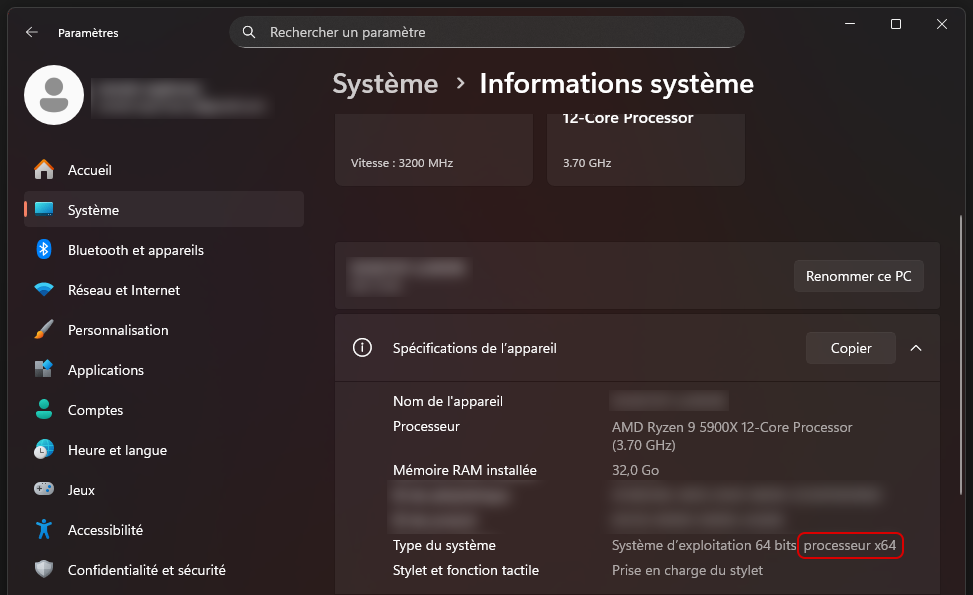The width and height of the screenshot is (973, 595).
Task: Collapse the Spécifications de l'appareil section
Action: coord(916,347)
